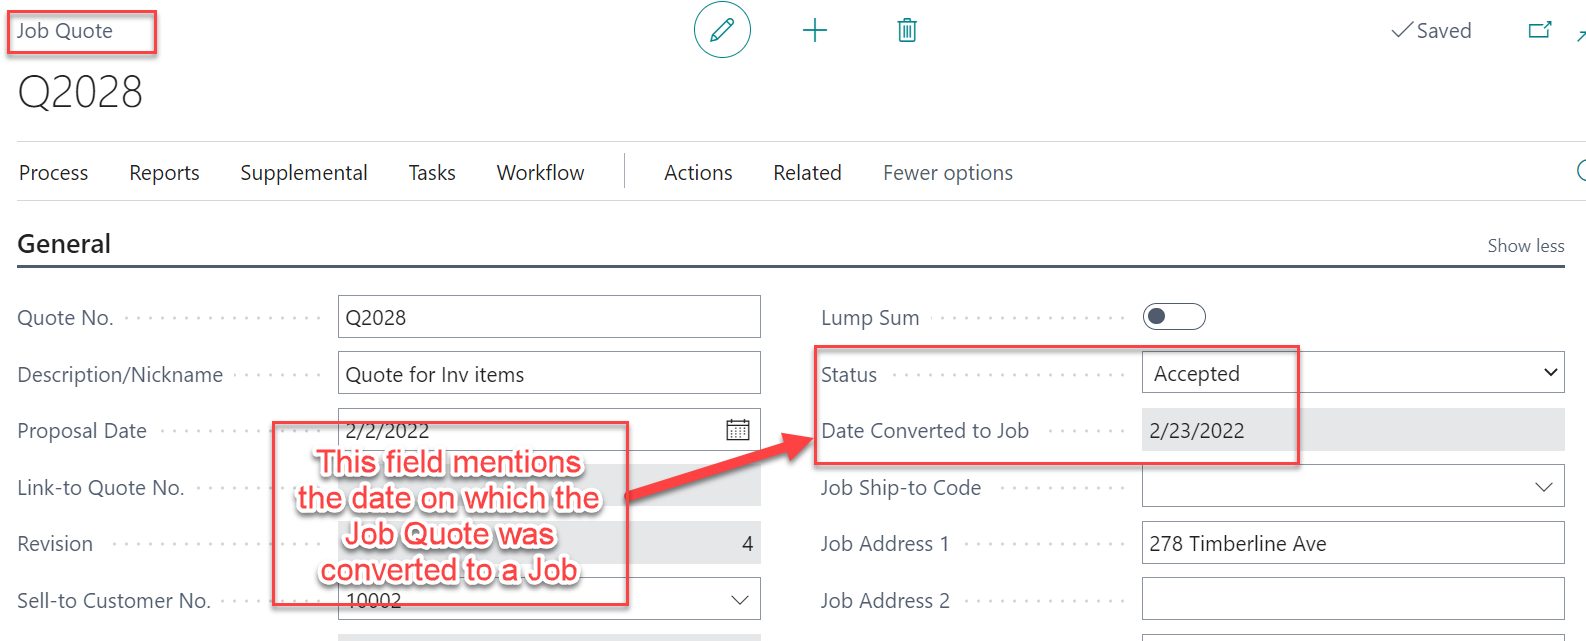Open the Reports menu
Image resolution: width=1586 pixels, height=641 pixels.
(164, 173)
